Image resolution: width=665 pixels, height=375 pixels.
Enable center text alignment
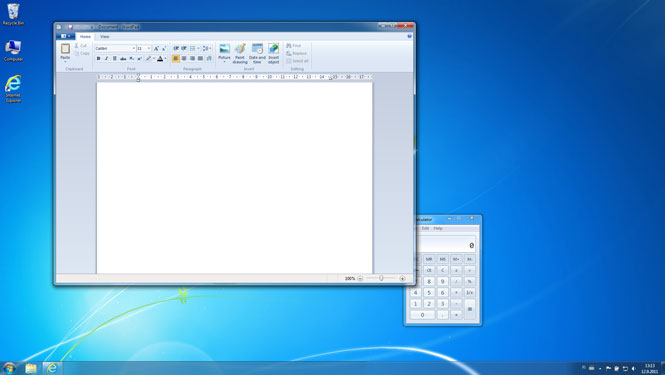pos(184,59)
